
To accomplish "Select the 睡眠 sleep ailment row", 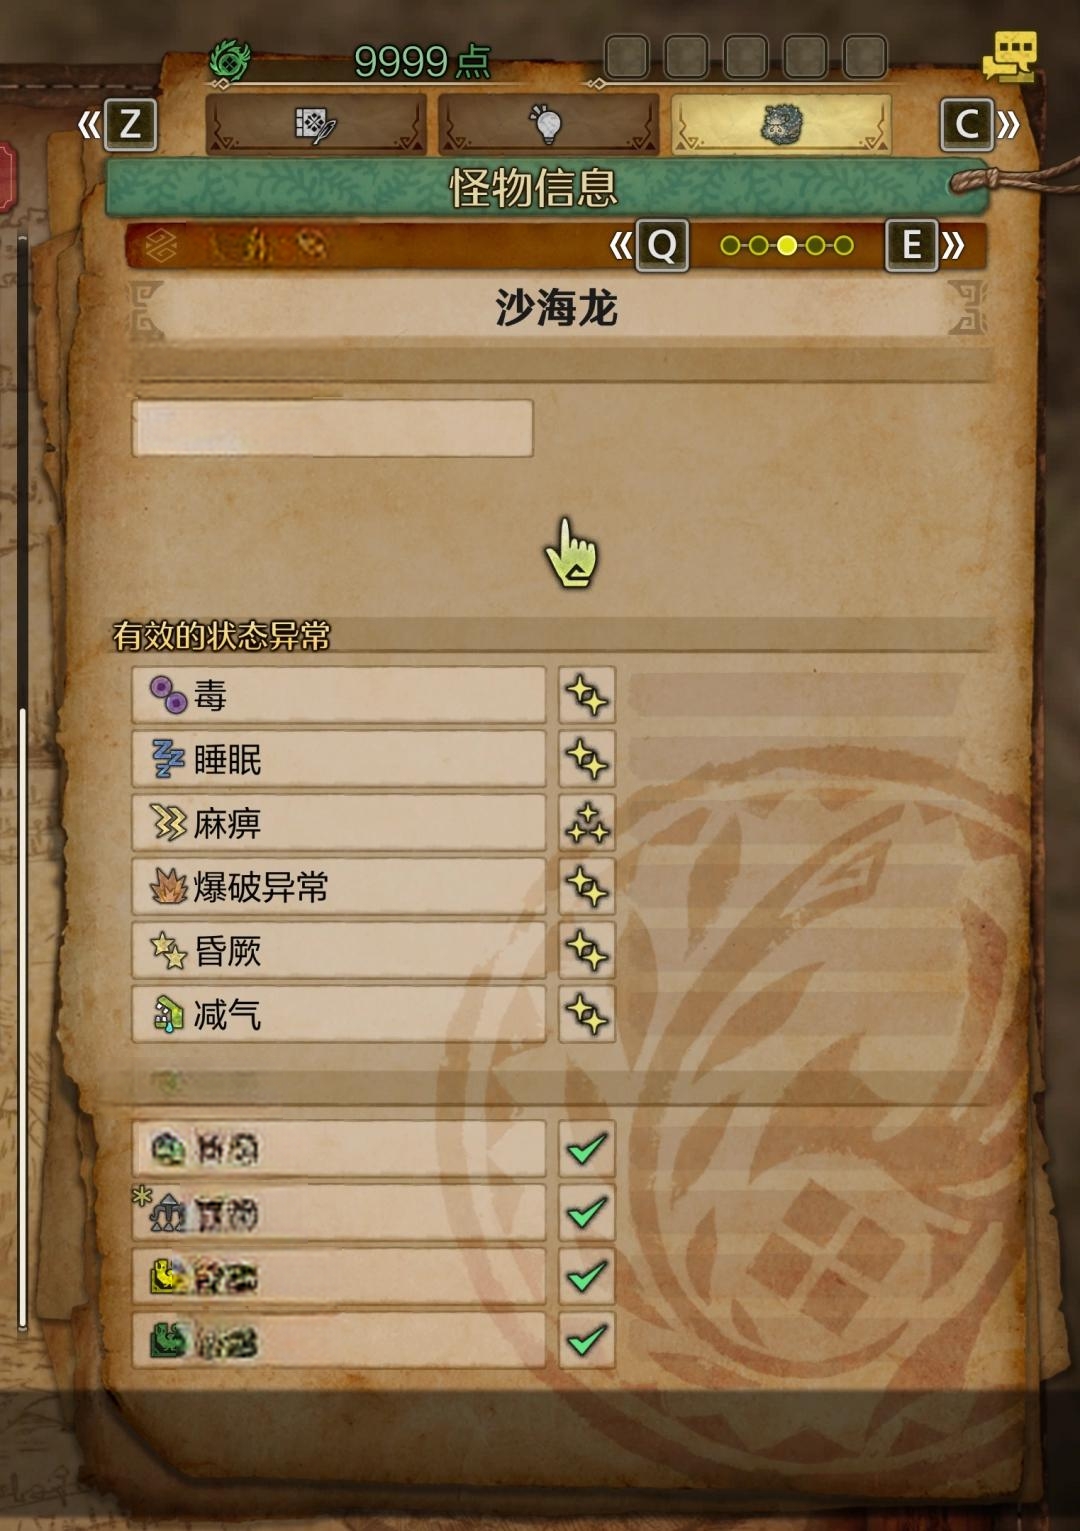I will (x=339, y=759).
